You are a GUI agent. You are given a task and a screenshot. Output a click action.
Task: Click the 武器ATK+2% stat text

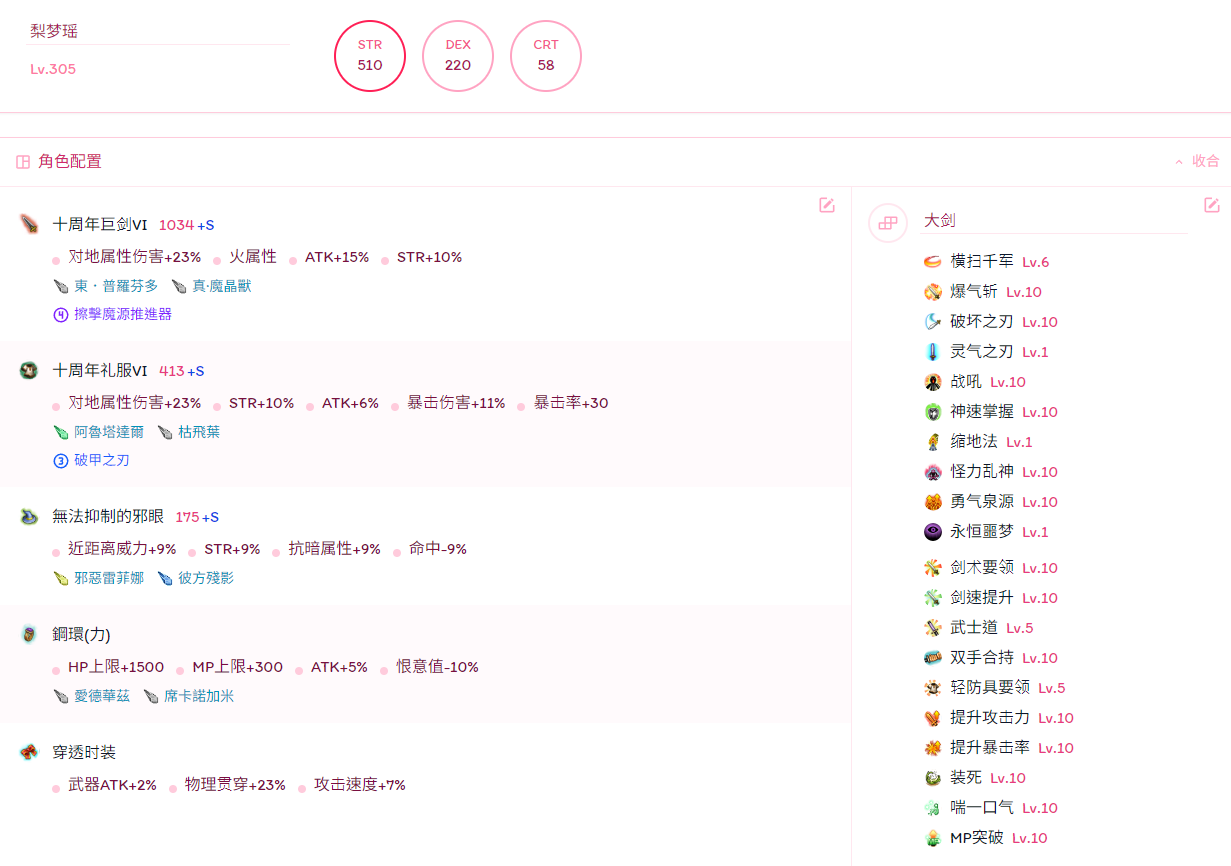pyautogui.click(x=112, y=785)
